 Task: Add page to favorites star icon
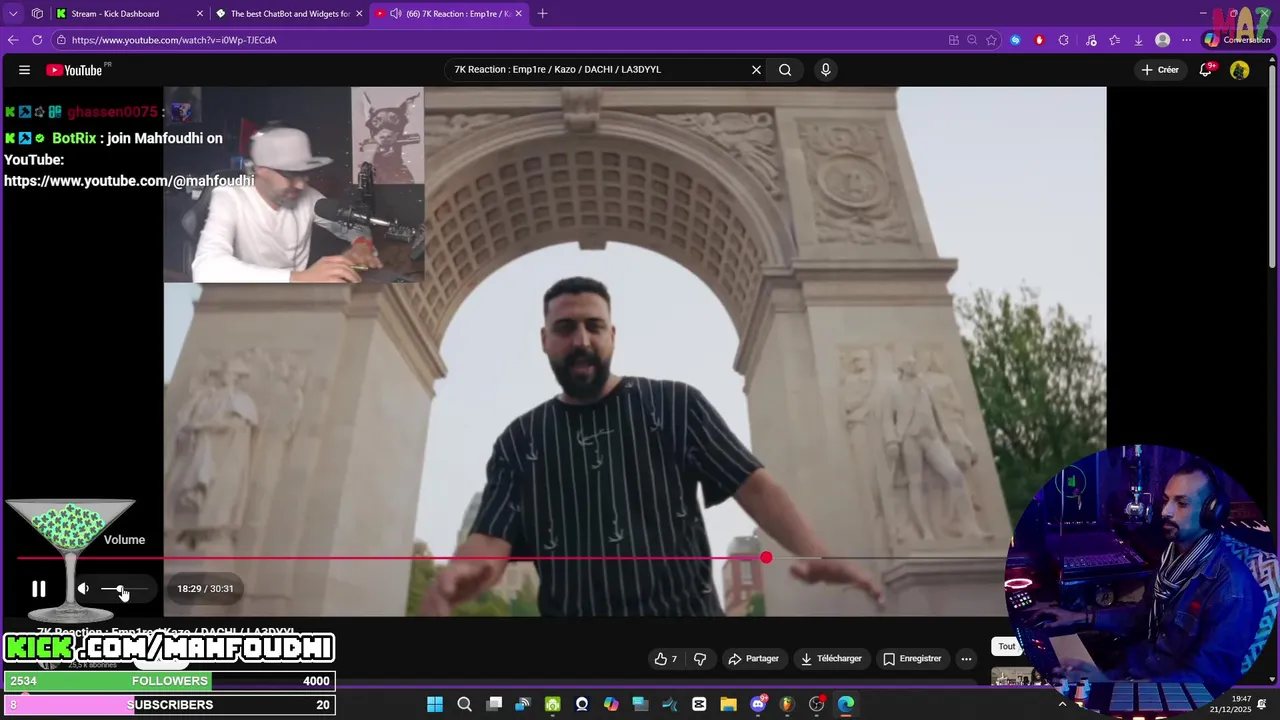(x=991, y=40)
